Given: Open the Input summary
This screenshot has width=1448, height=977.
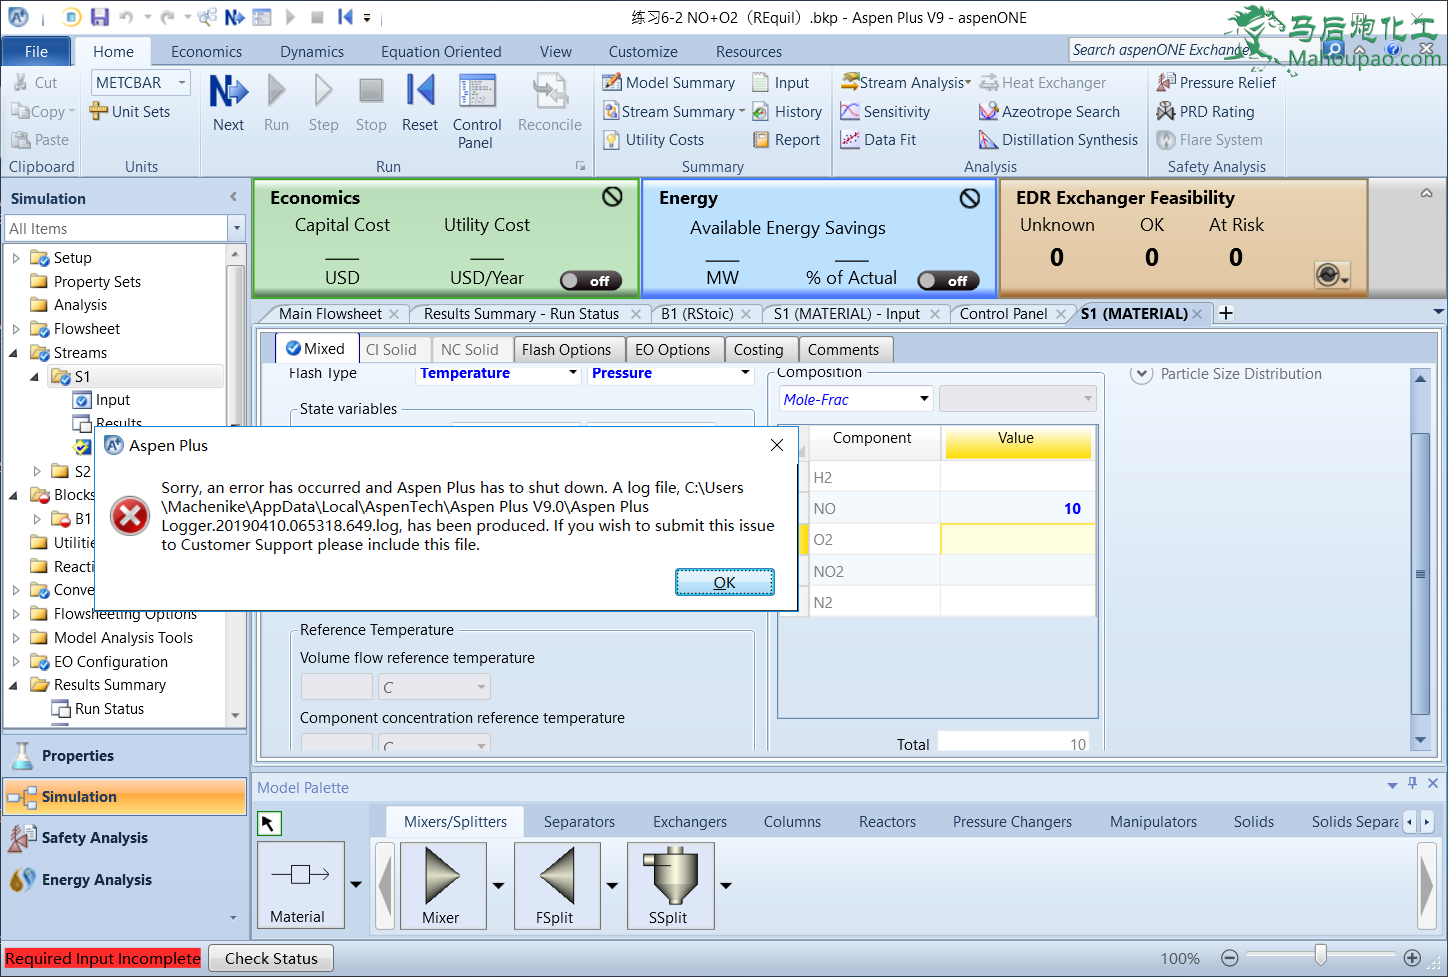Looking at the screenshot, I should (x=781, y=83).
